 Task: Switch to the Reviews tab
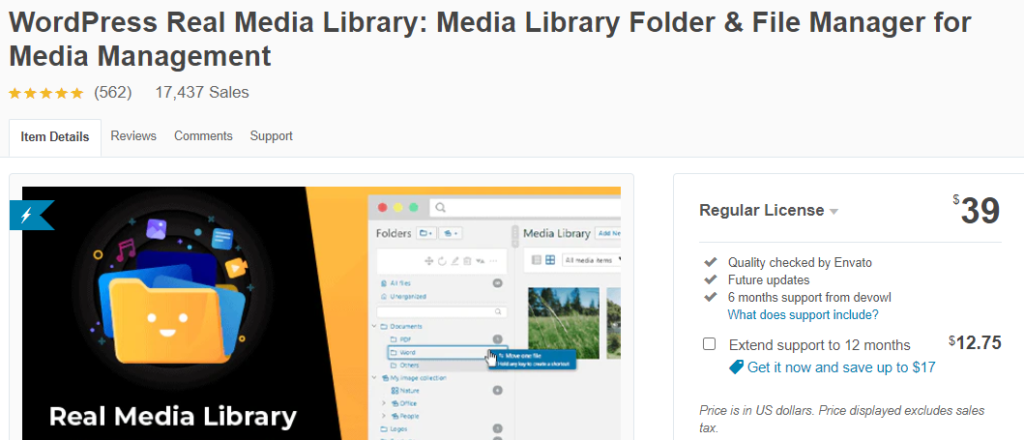click(x=133, y=136)
